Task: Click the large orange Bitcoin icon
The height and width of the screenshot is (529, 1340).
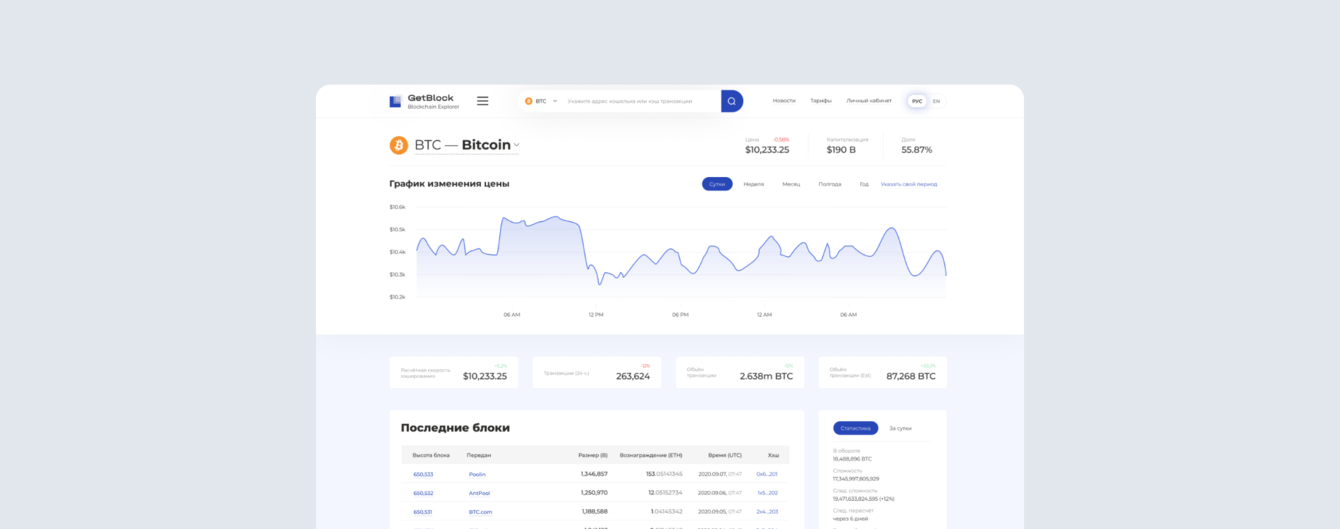Action: coord(398,145)
